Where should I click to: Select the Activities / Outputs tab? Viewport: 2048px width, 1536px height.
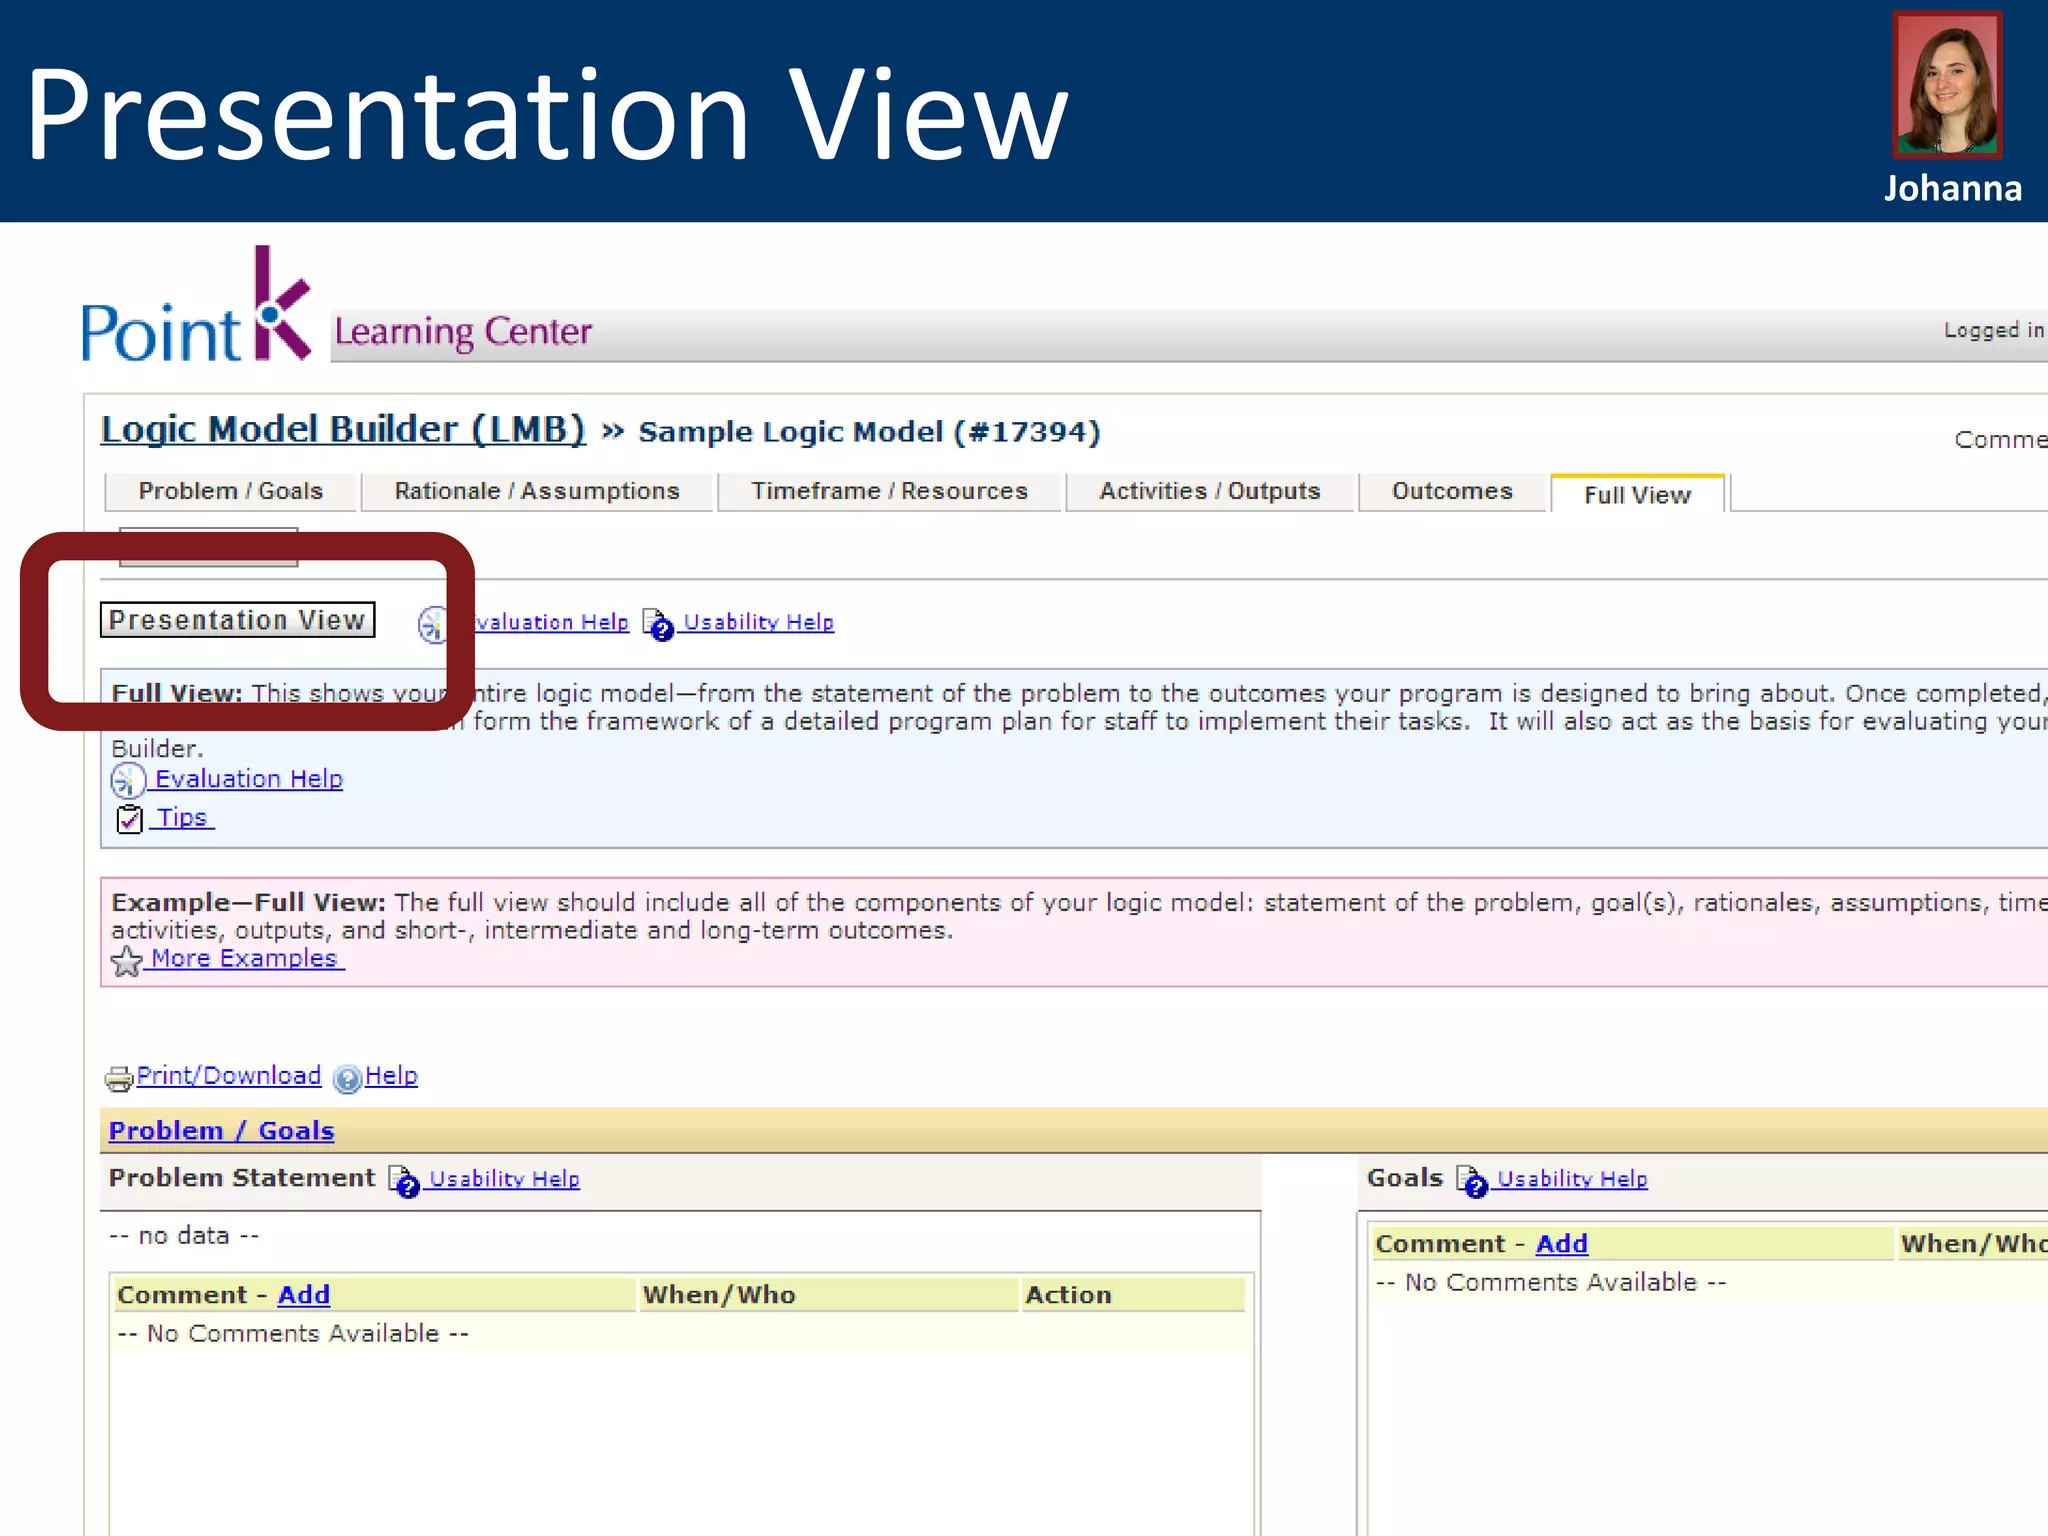click(x=1209, y=491)
